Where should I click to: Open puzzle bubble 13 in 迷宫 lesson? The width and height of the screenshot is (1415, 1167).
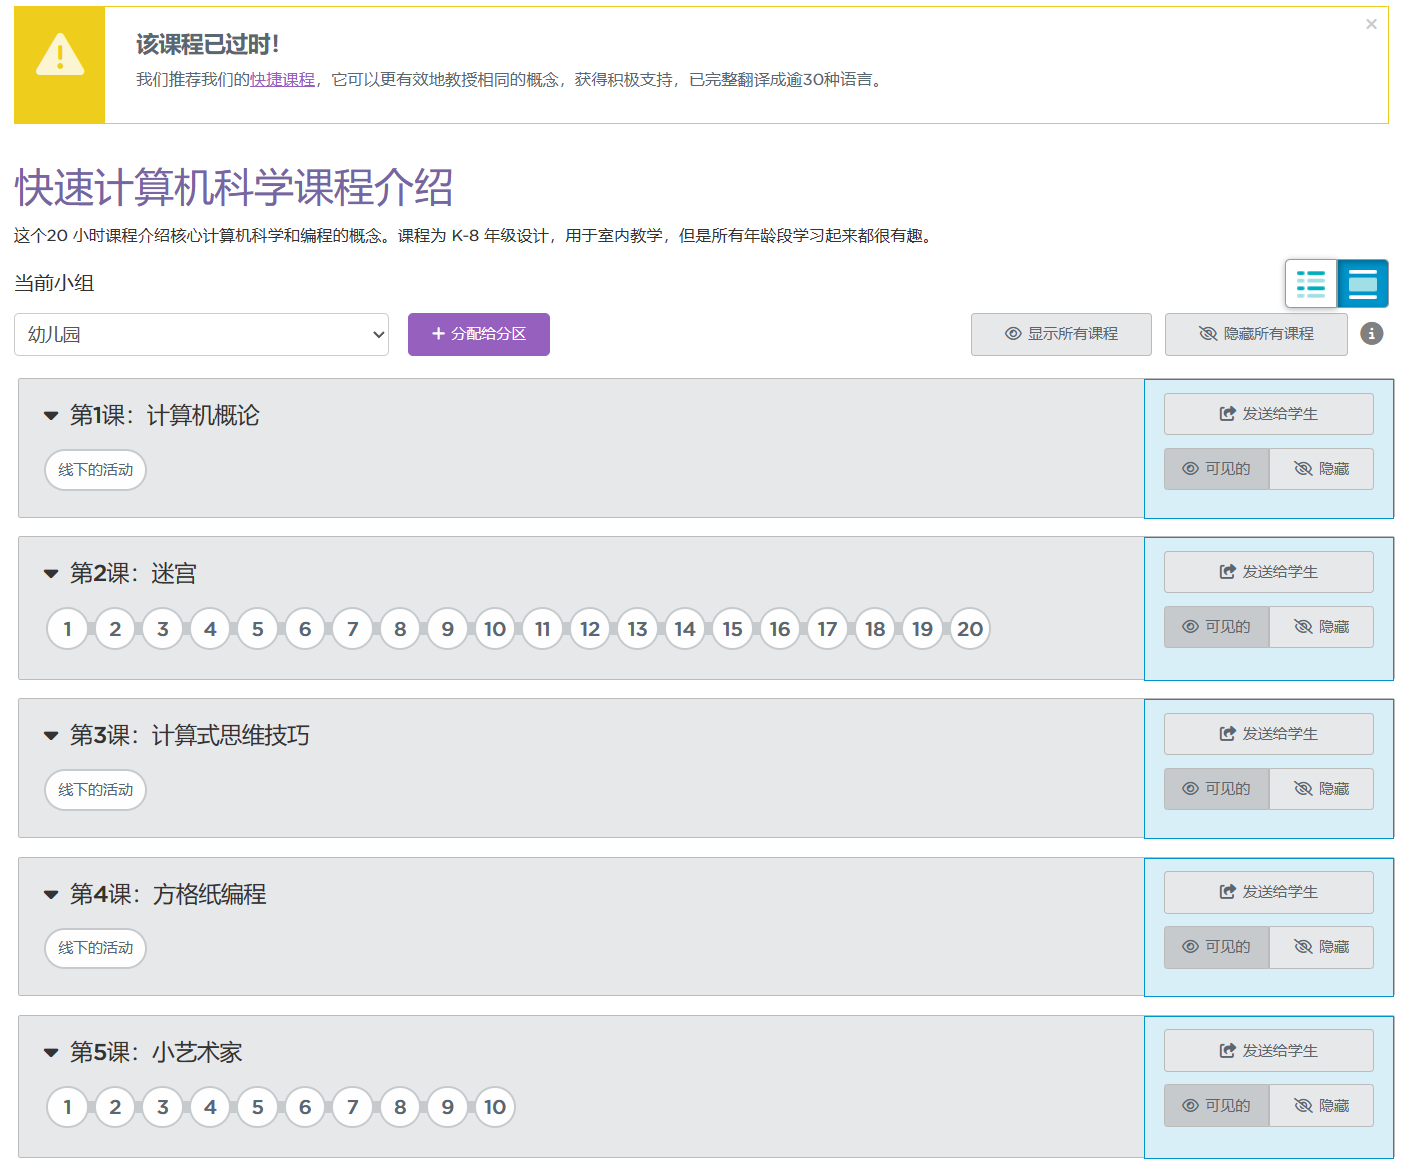click(638, 629)
